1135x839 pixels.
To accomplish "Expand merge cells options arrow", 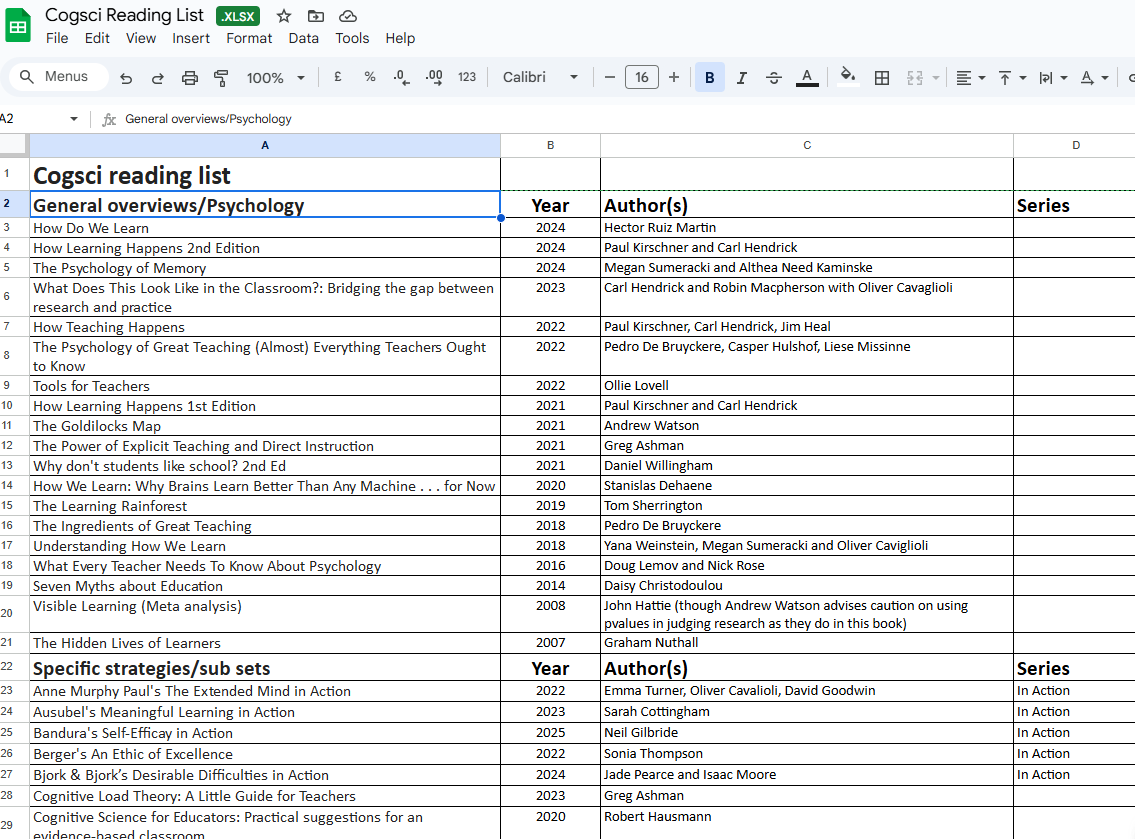I will coord(936,77).
